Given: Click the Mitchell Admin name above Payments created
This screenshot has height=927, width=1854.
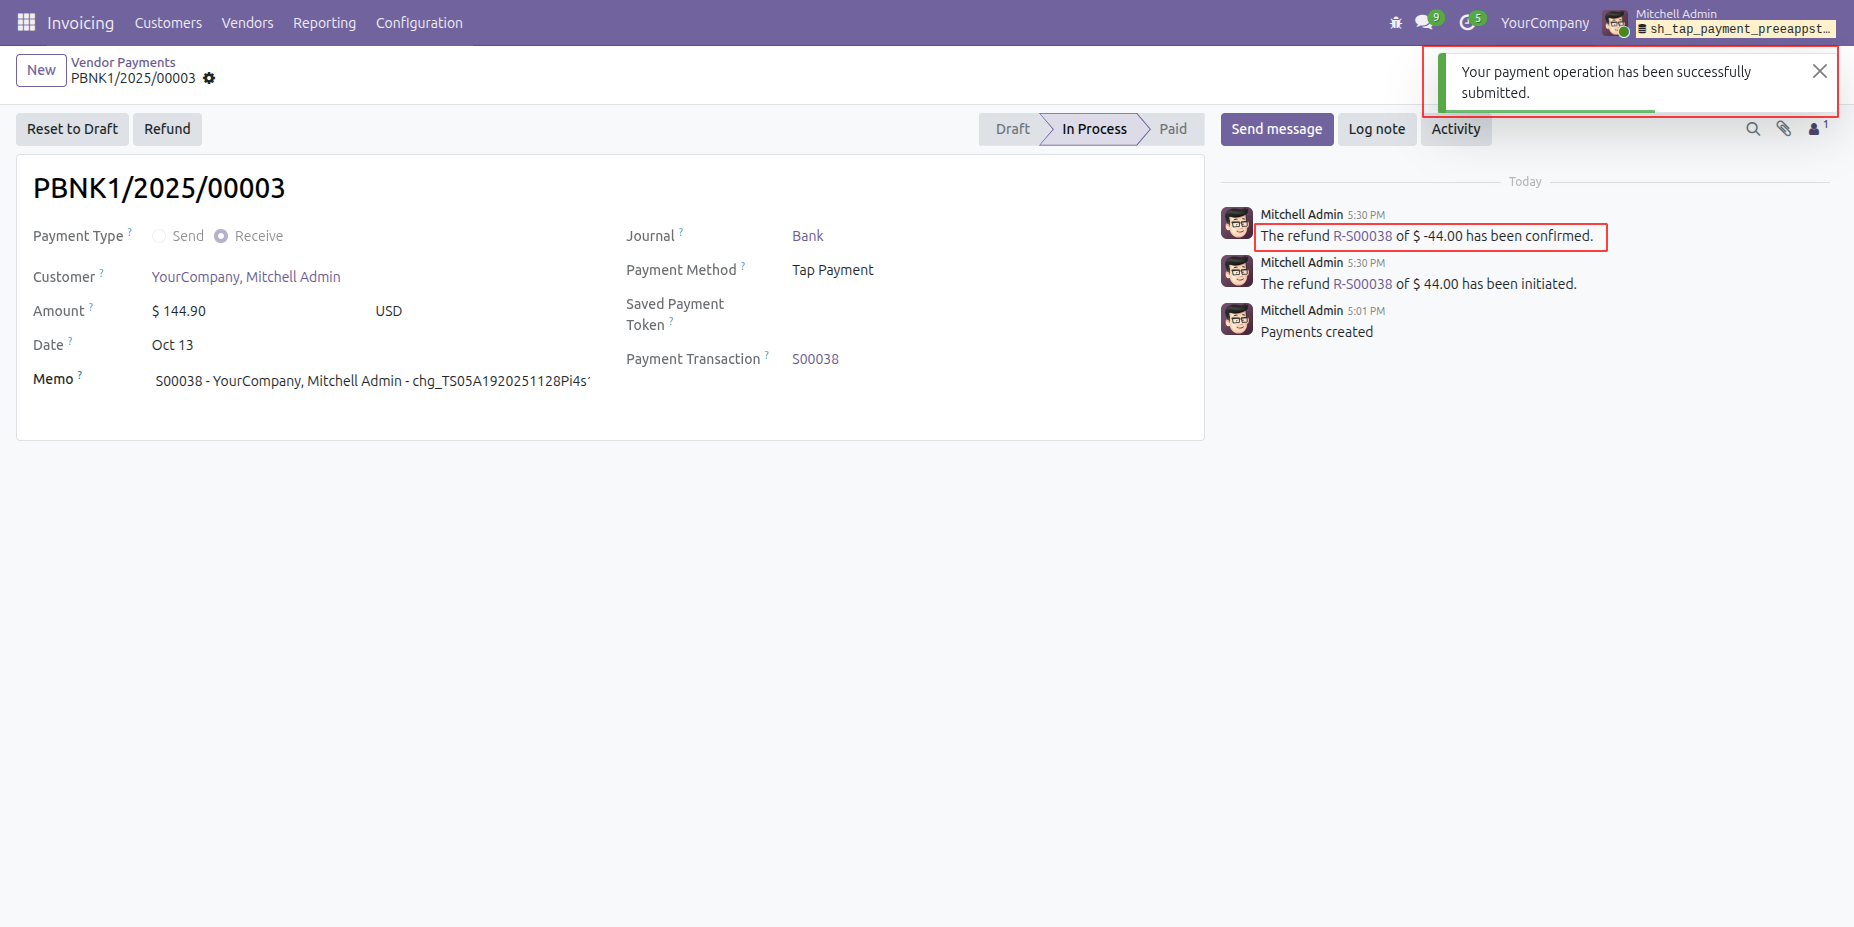Looking at the screenshot, I should [x=1301, y=311].
